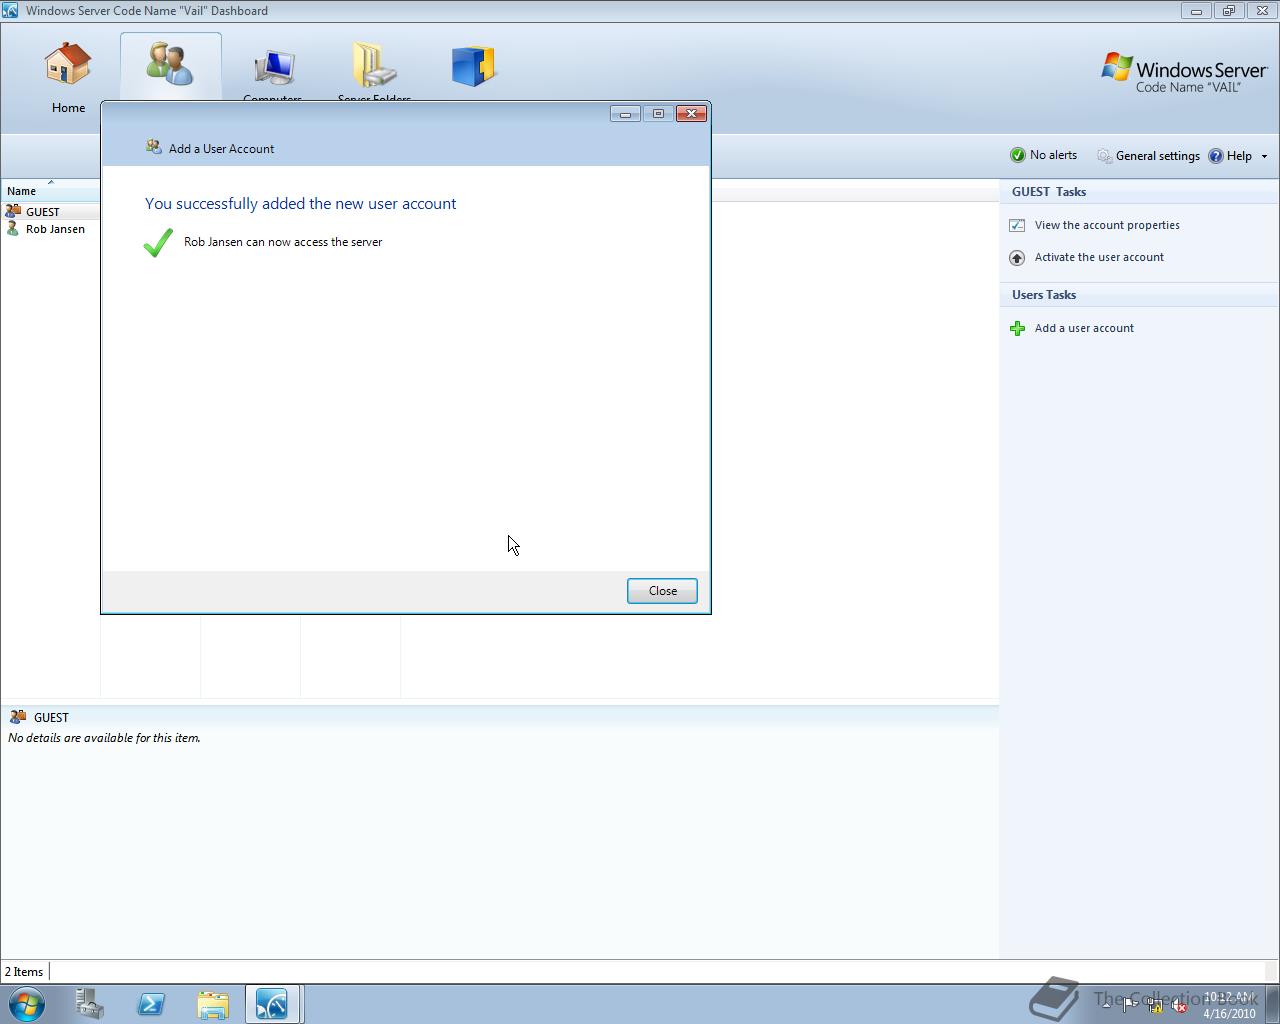
Task: Click the Rob Jansen user icon
Action: [13, 229]
